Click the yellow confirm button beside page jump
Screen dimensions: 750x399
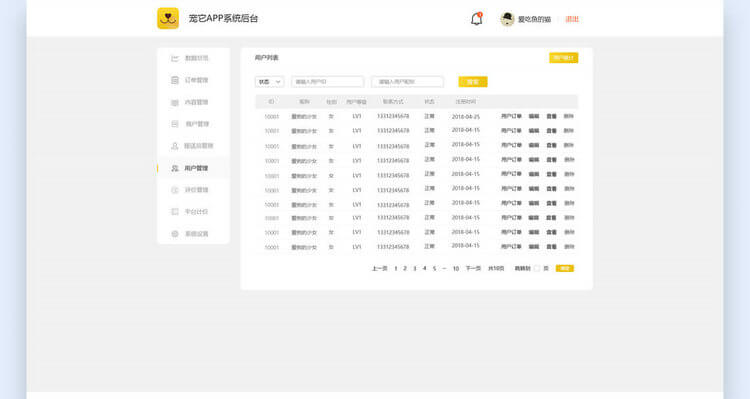click(564, 268)
